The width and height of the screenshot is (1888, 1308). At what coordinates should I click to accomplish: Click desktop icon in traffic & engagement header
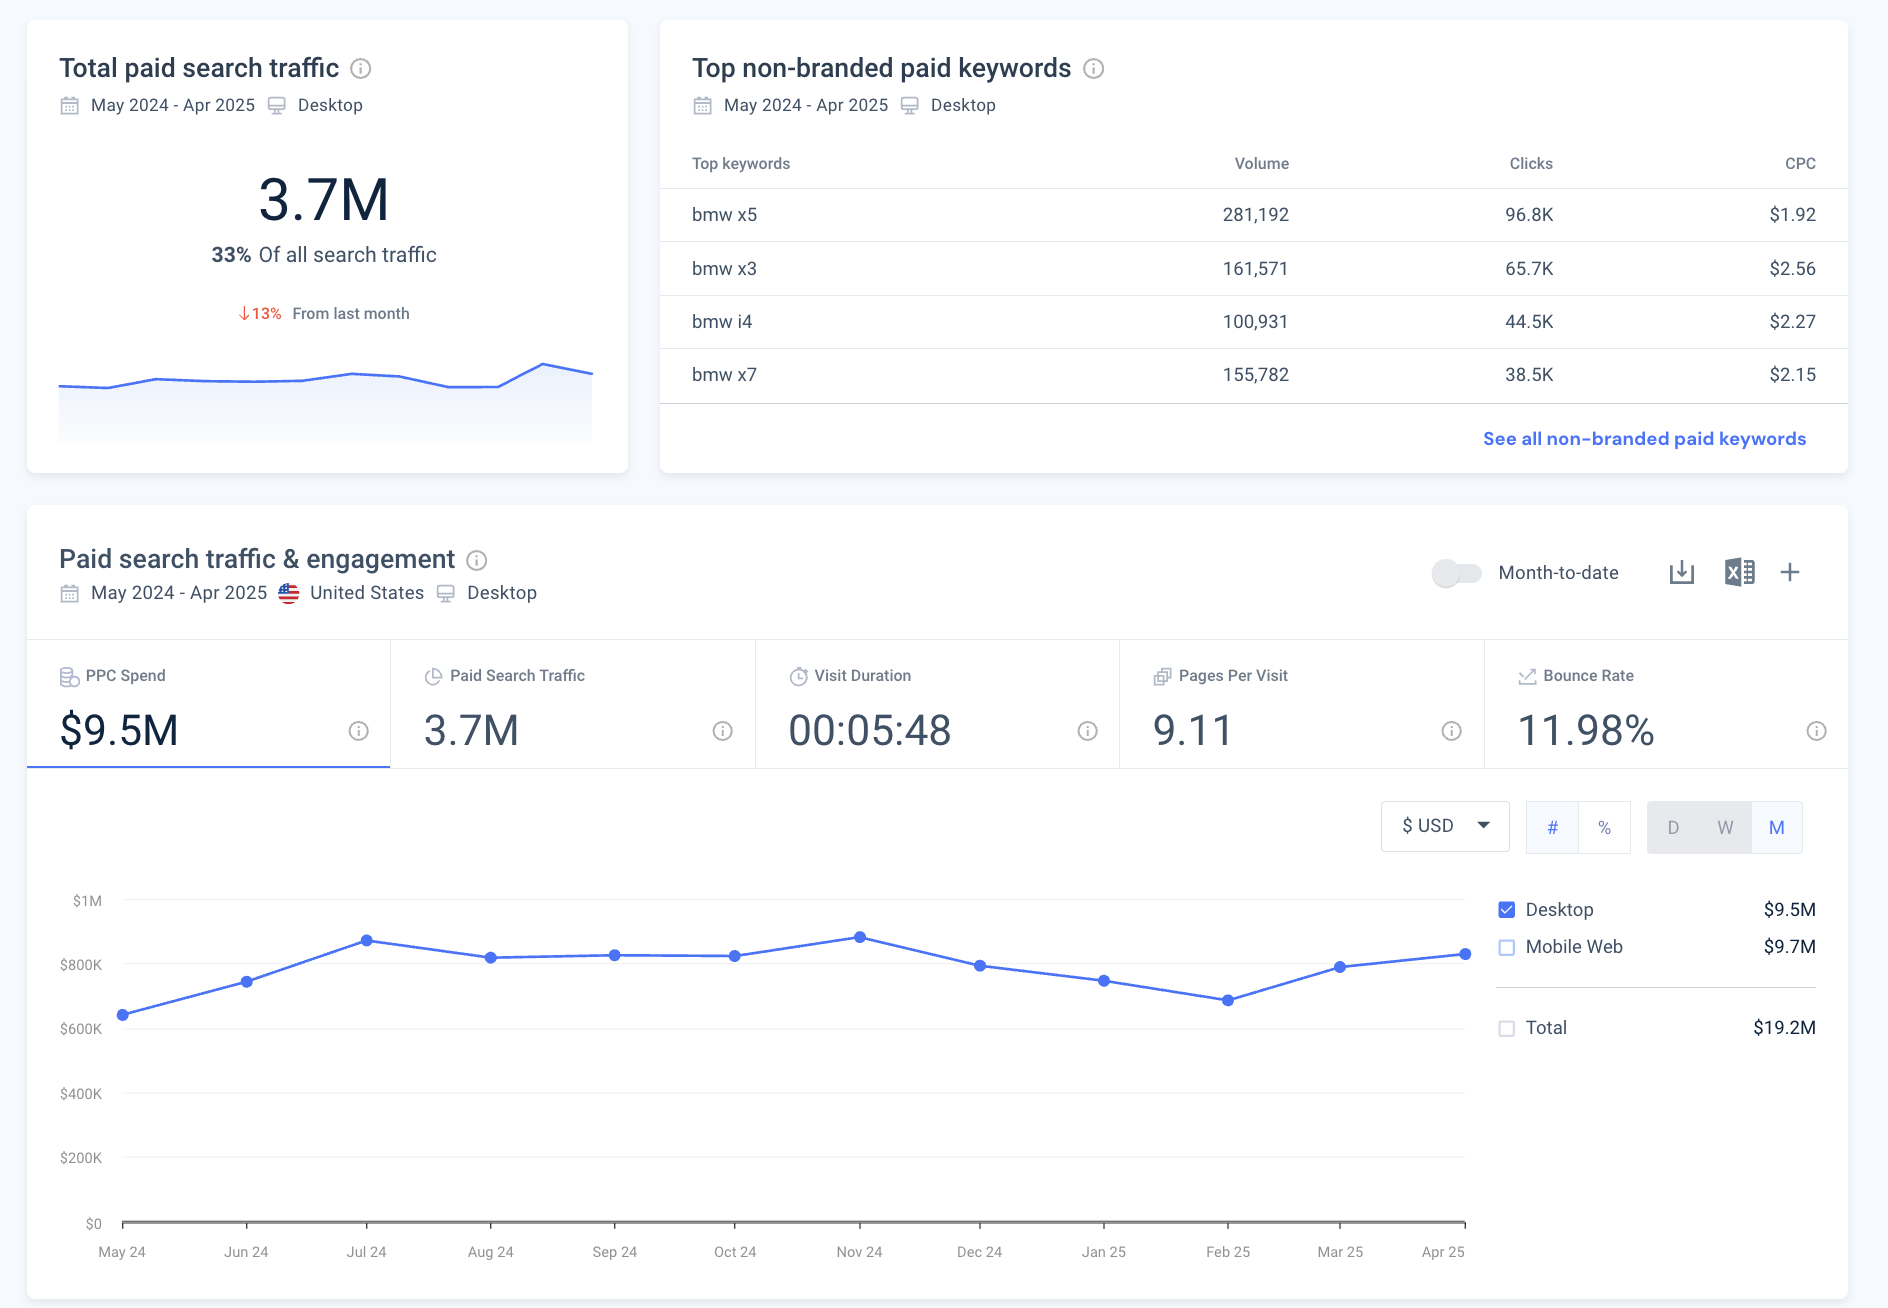[446, 593]
